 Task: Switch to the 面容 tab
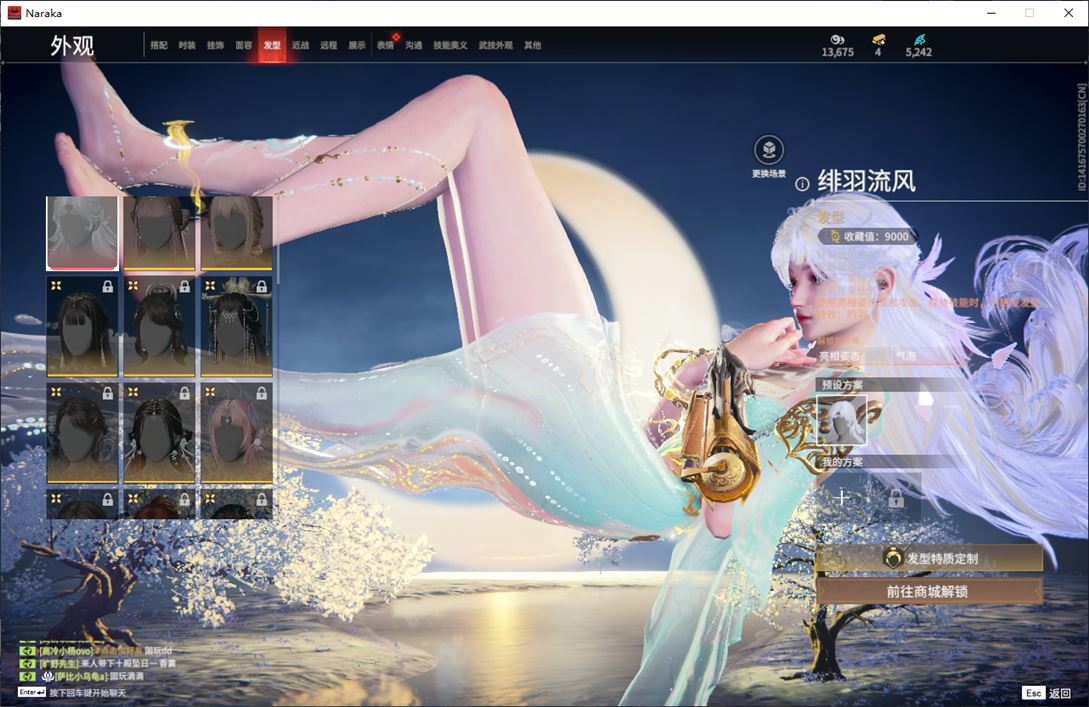(244, 45)
